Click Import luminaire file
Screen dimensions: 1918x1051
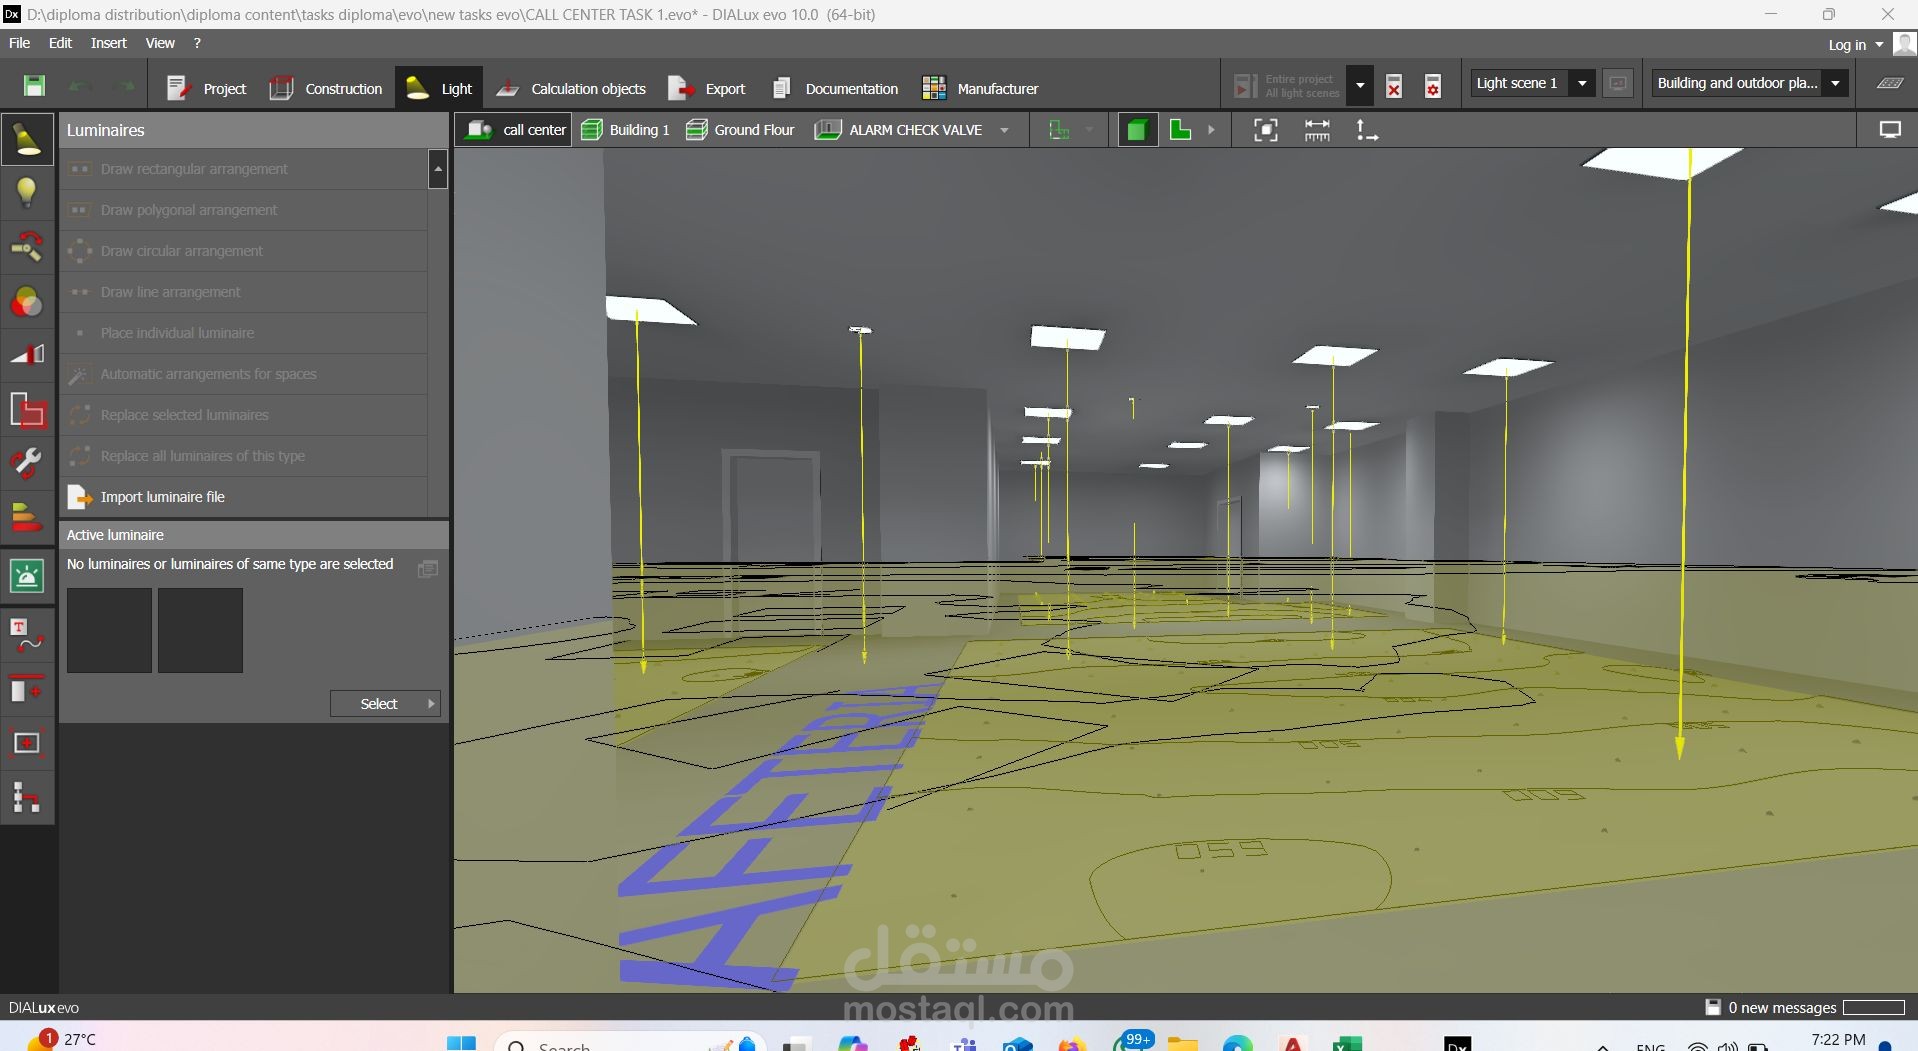pyautogui.click(x=162, y=497)
